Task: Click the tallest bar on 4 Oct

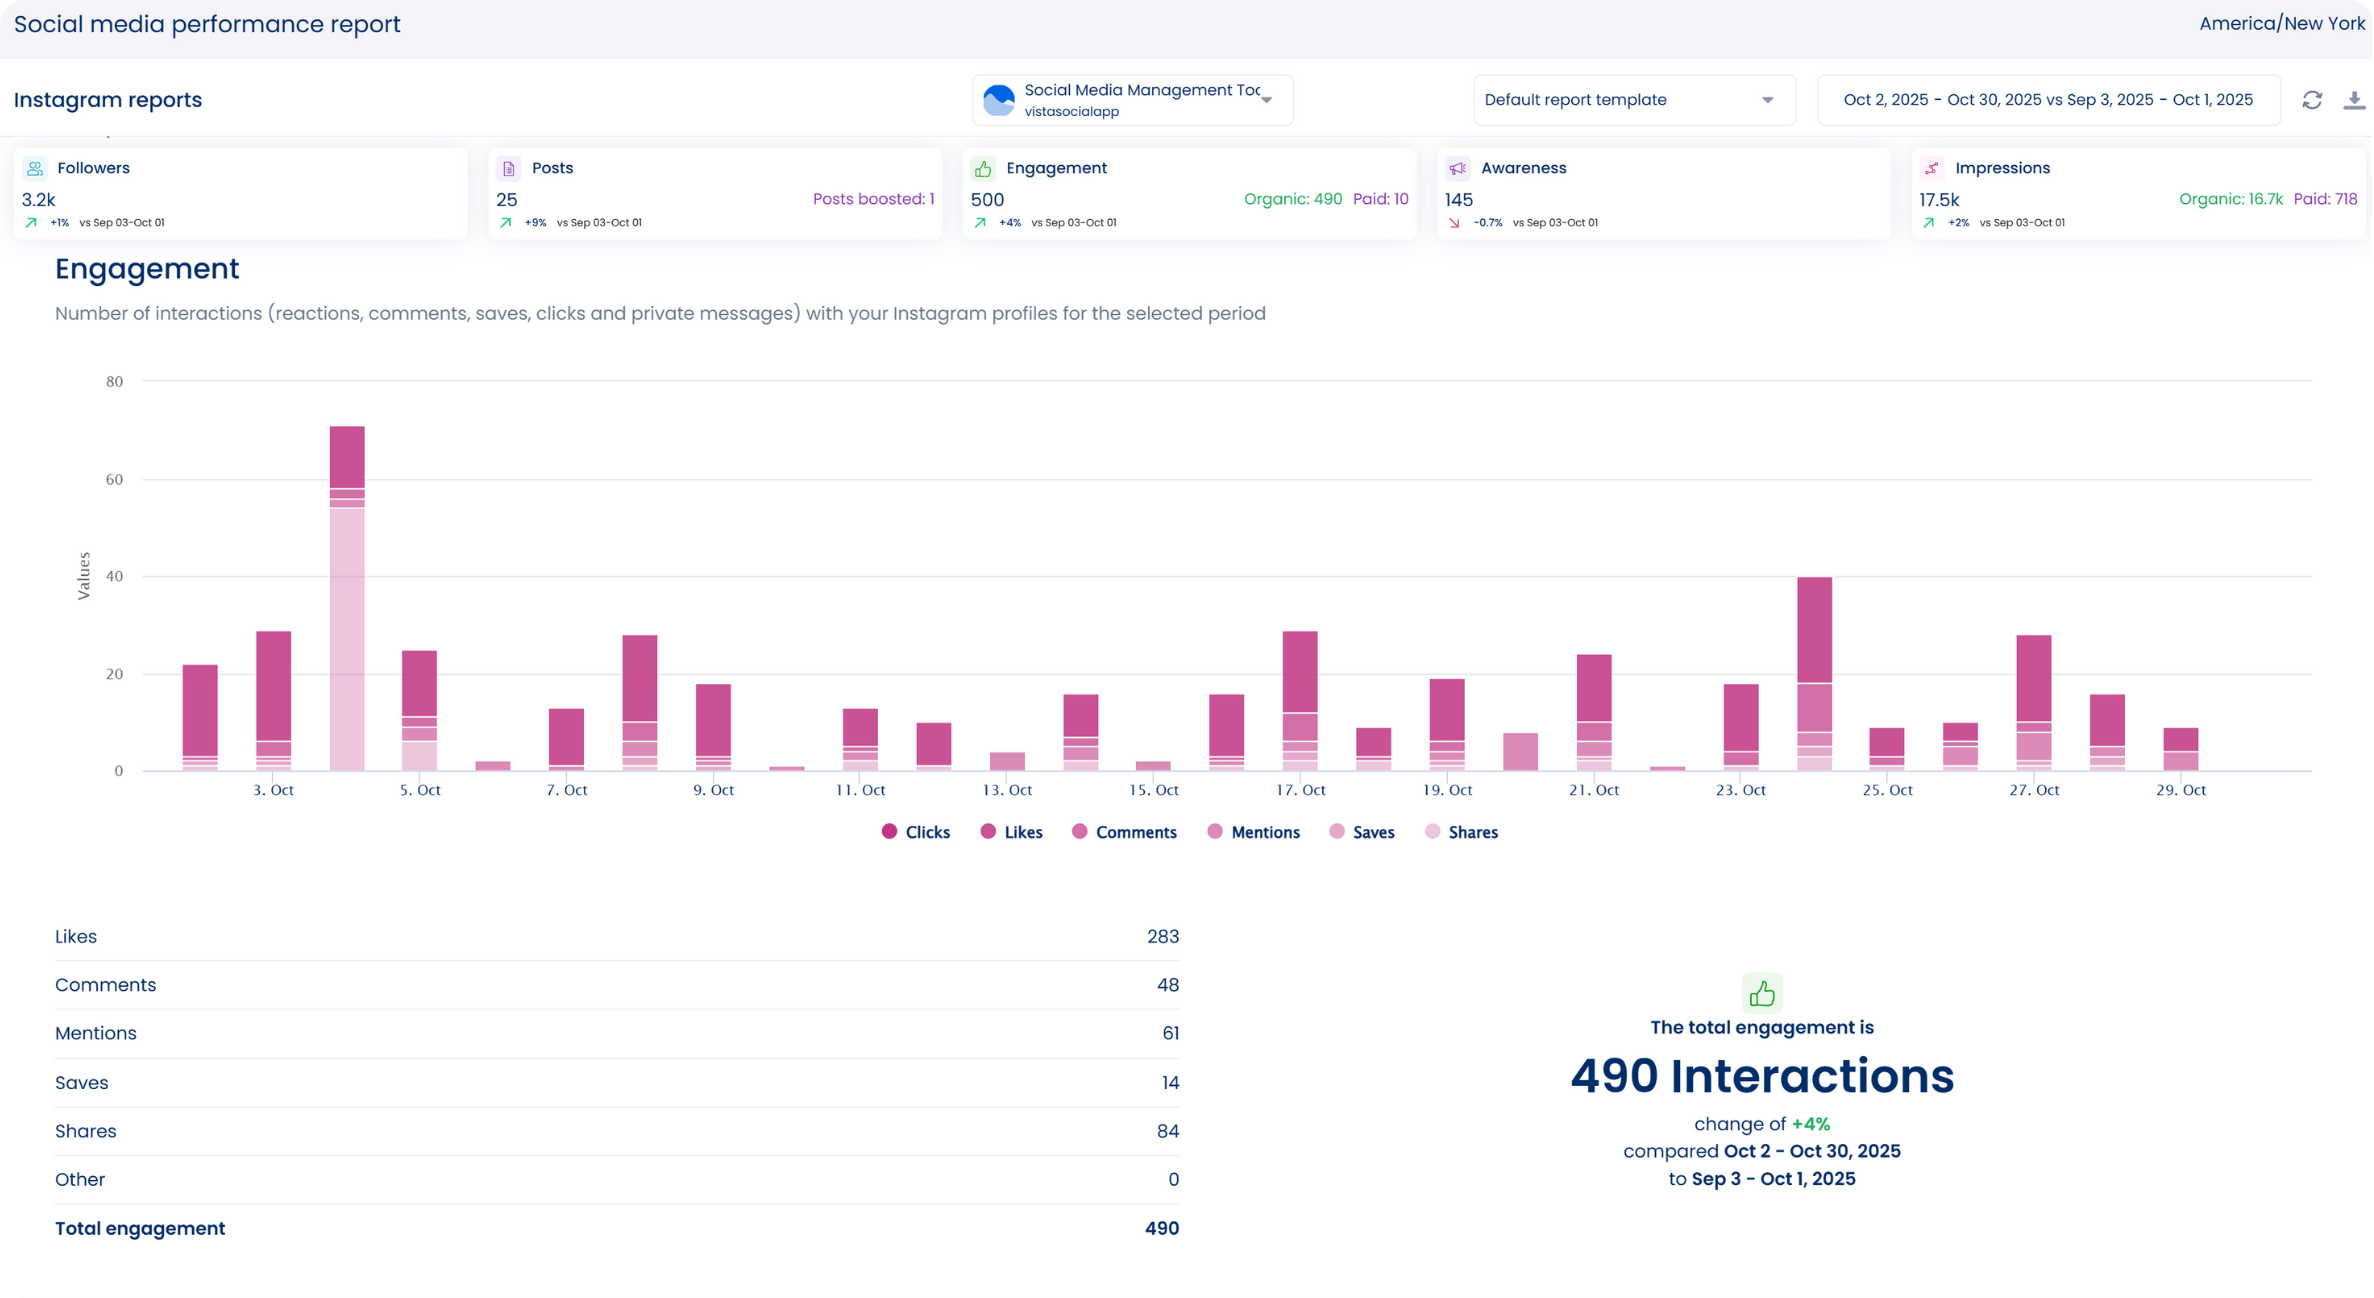Action: (347, 600)
